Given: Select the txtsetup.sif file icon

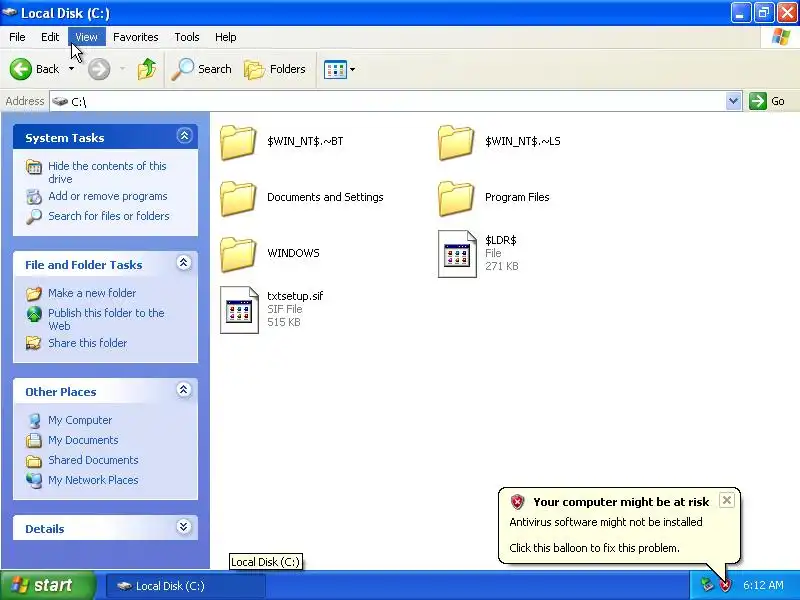Looking at the screenshot, I should coord(239,310).
